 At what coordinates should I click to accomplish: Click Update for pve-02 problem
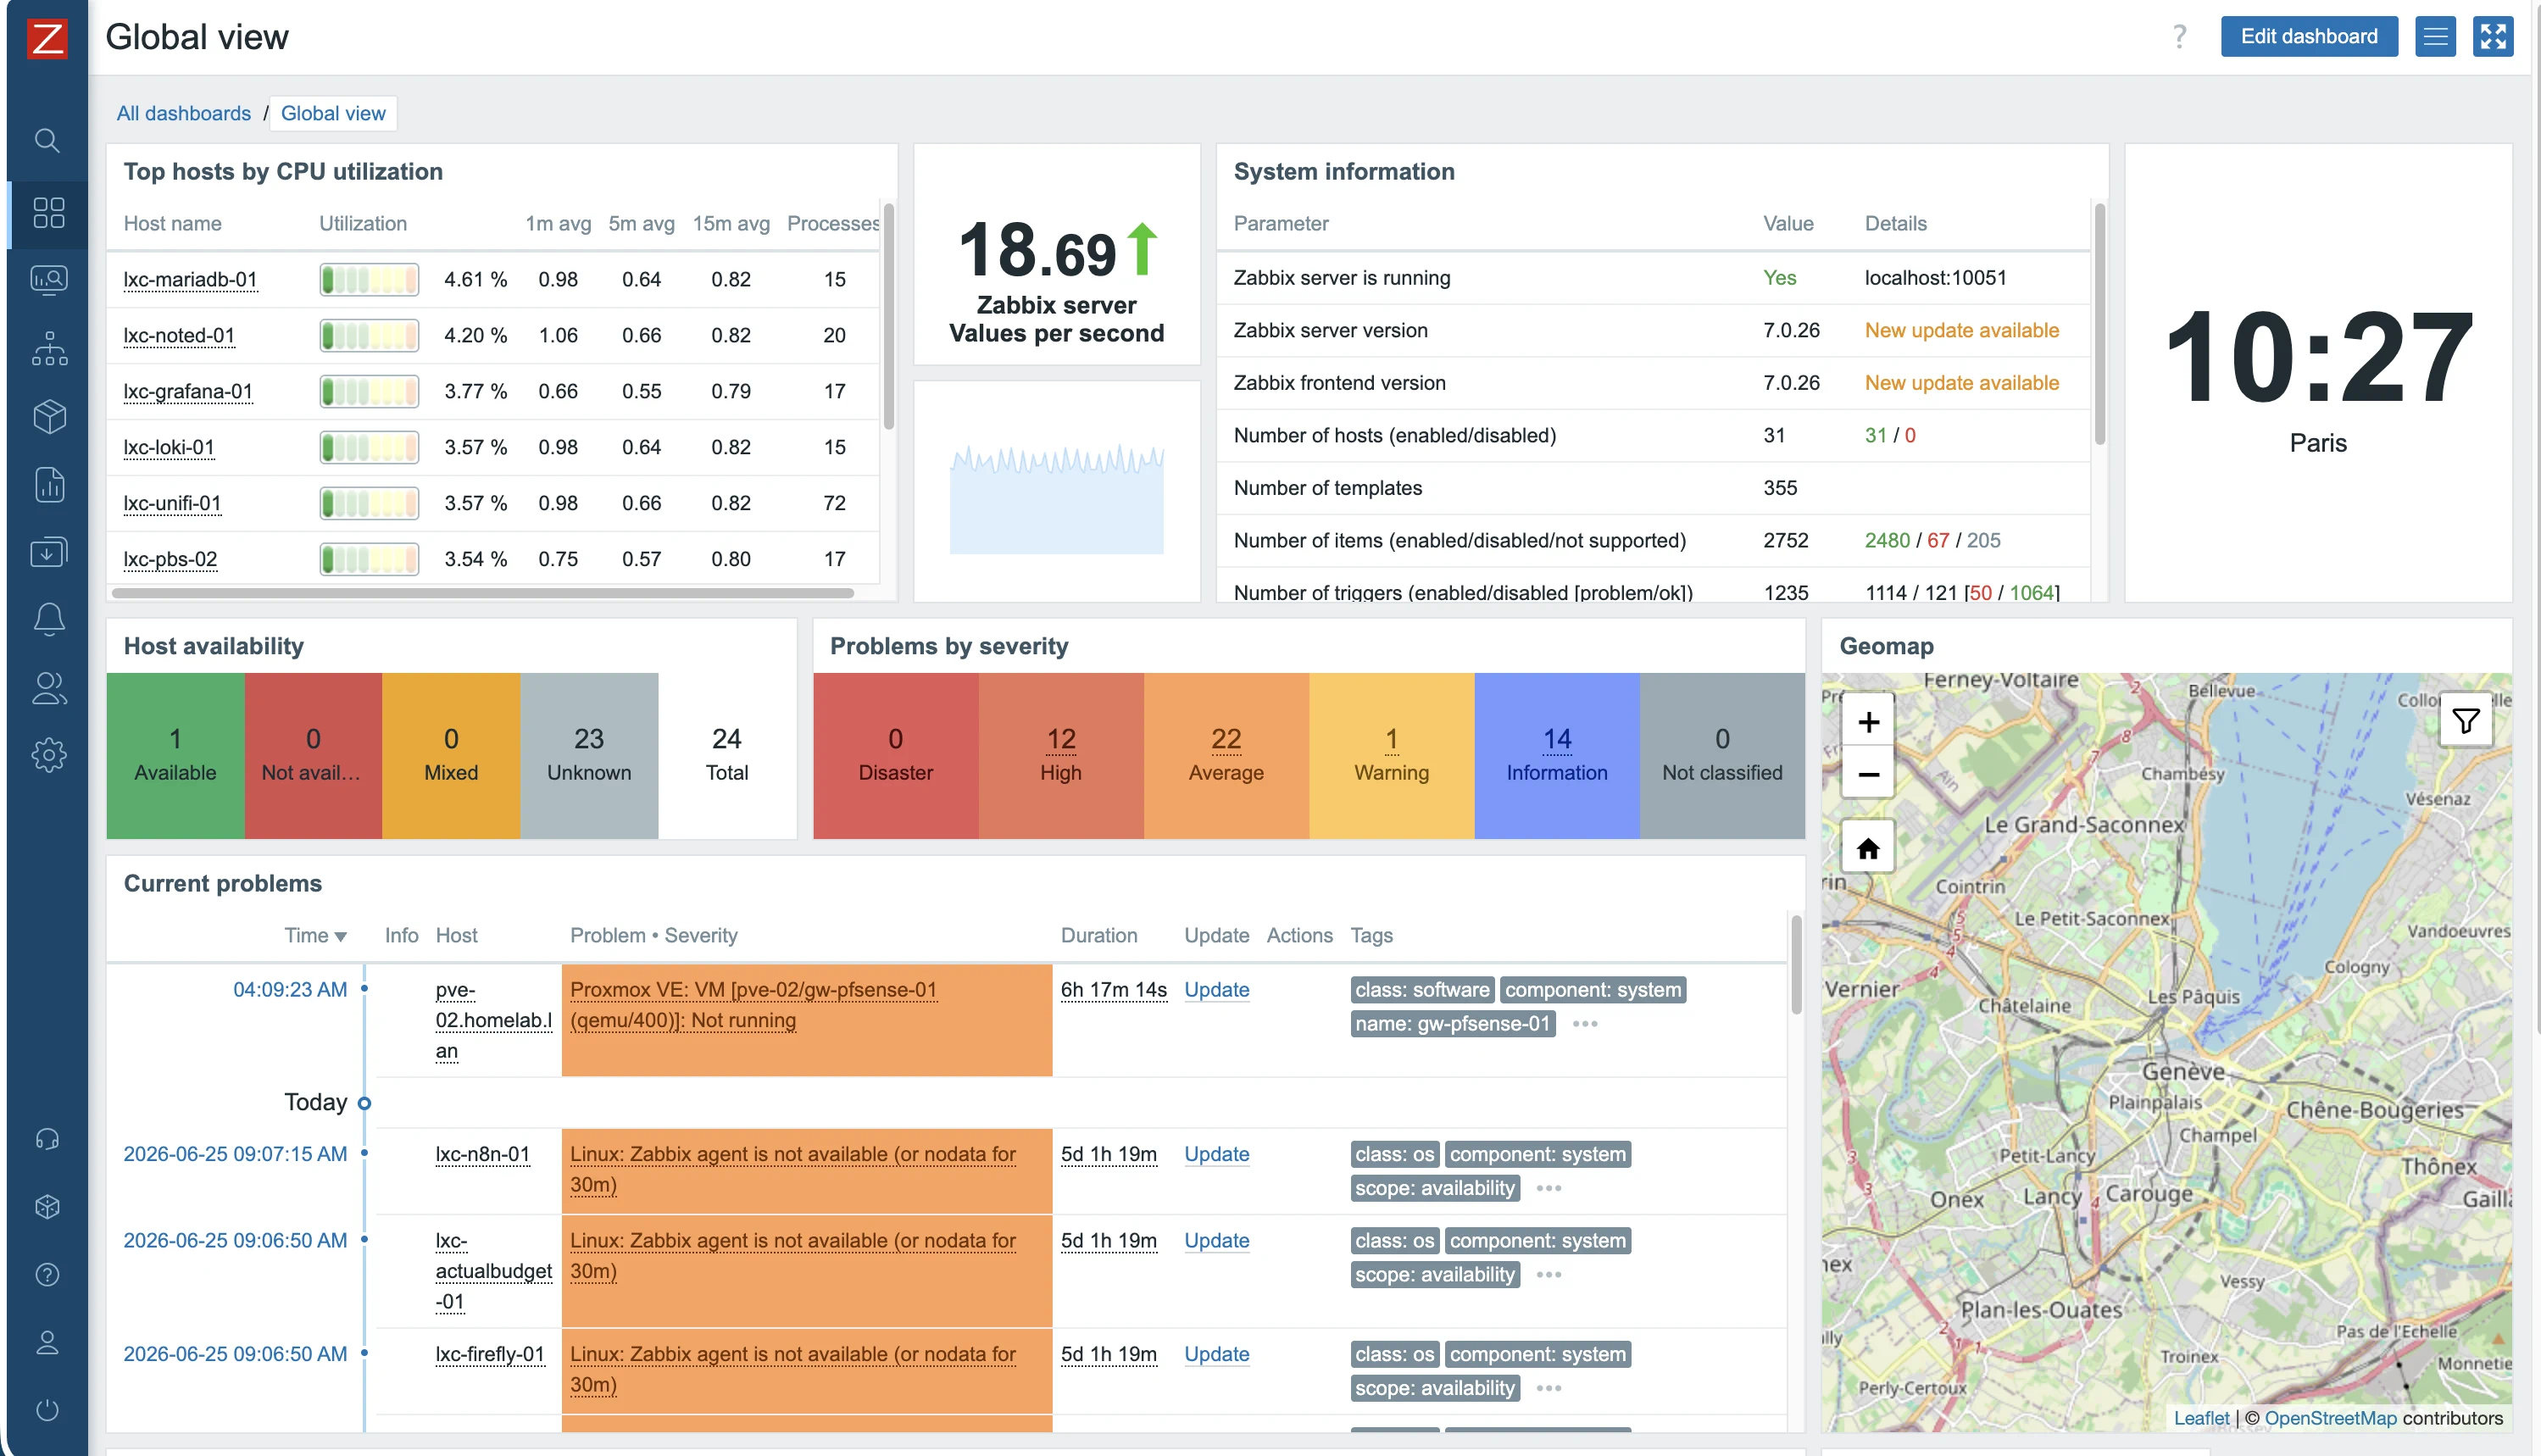(1216, 989)
